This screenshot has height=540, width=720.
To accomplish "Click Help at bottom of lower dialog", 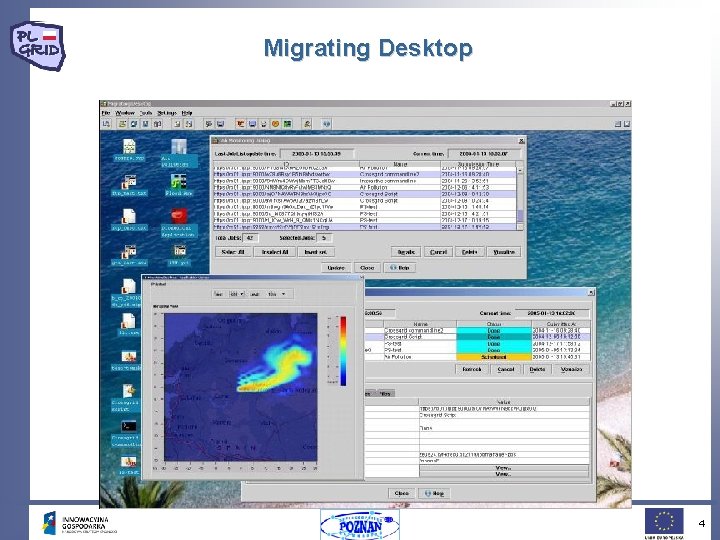I will pos(434,493).
